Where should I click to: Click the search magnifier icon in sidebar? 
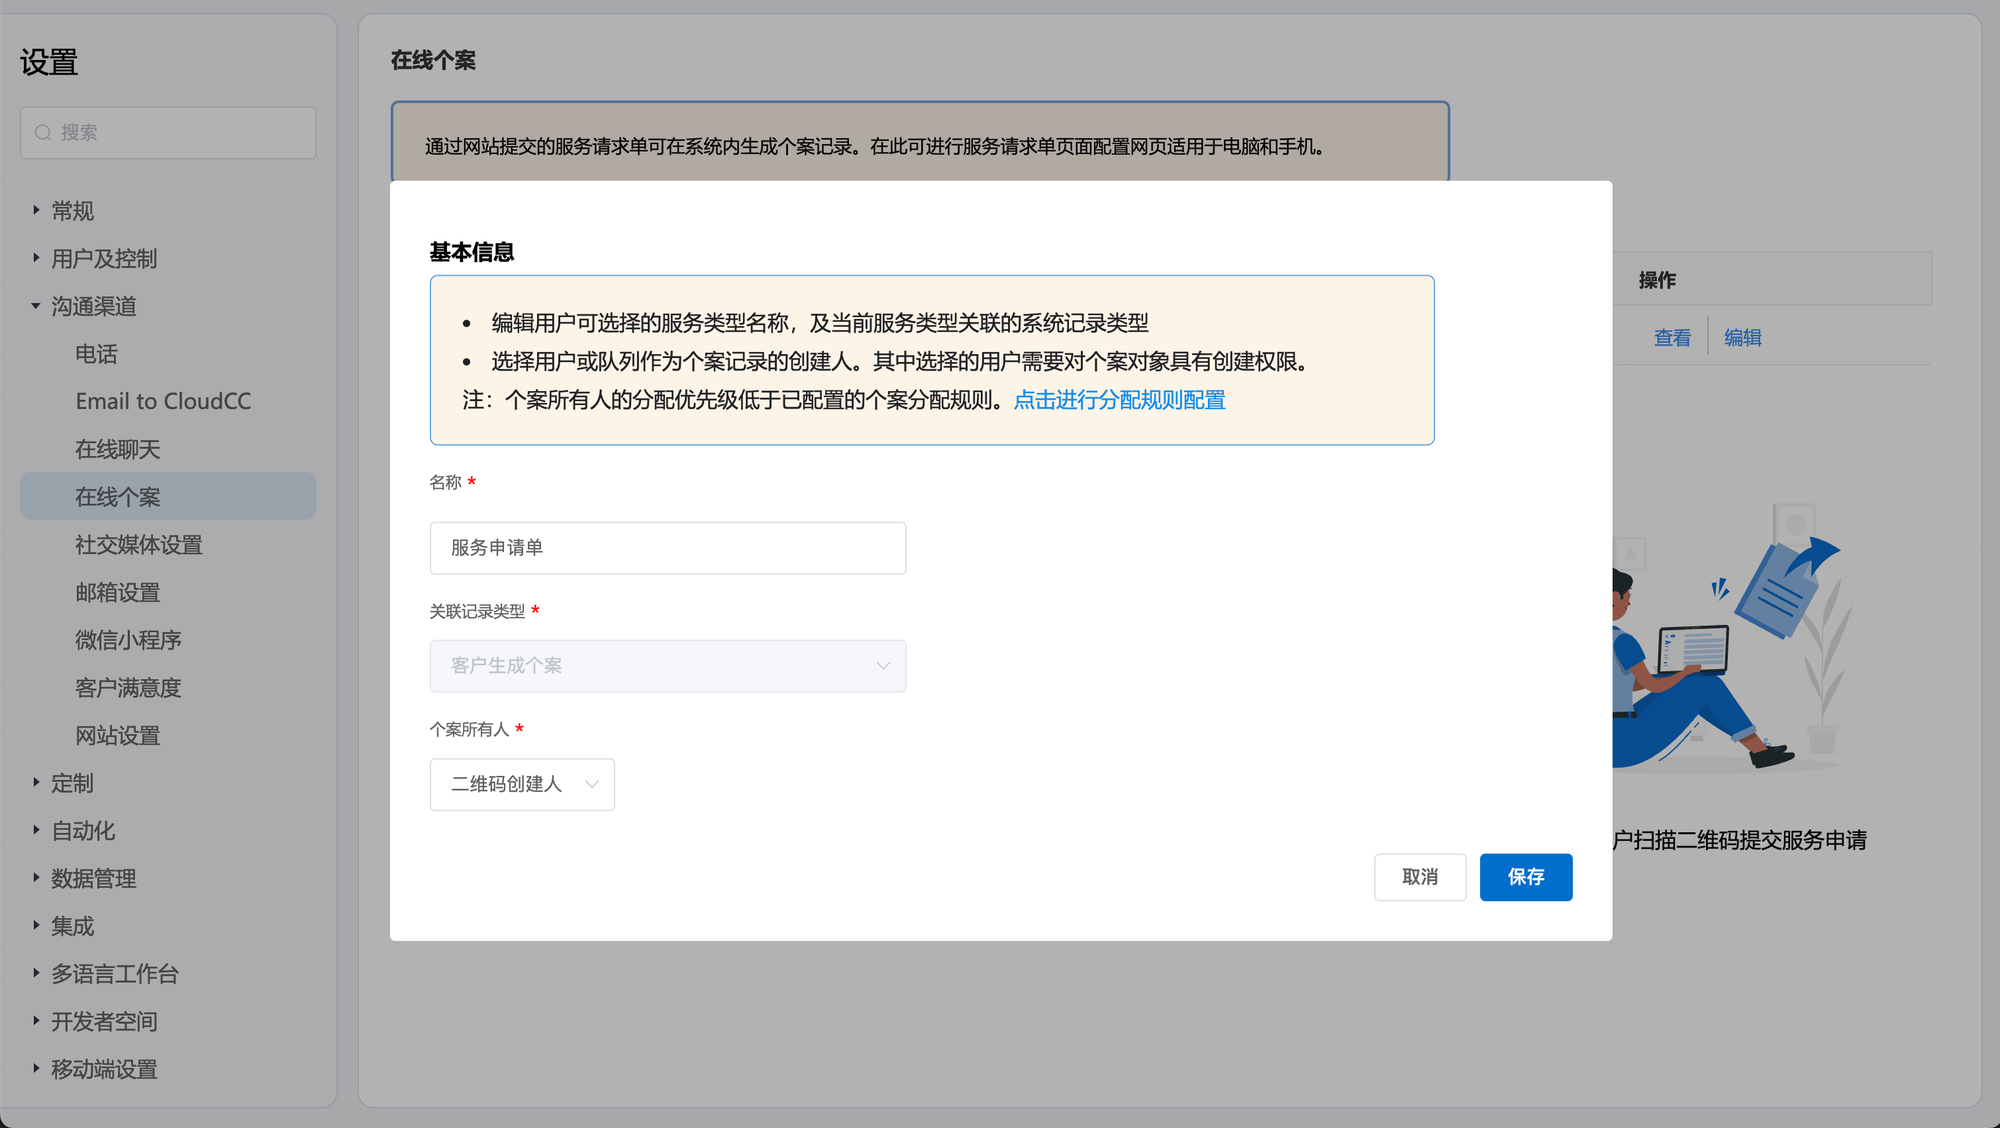[x=43, y=132]
